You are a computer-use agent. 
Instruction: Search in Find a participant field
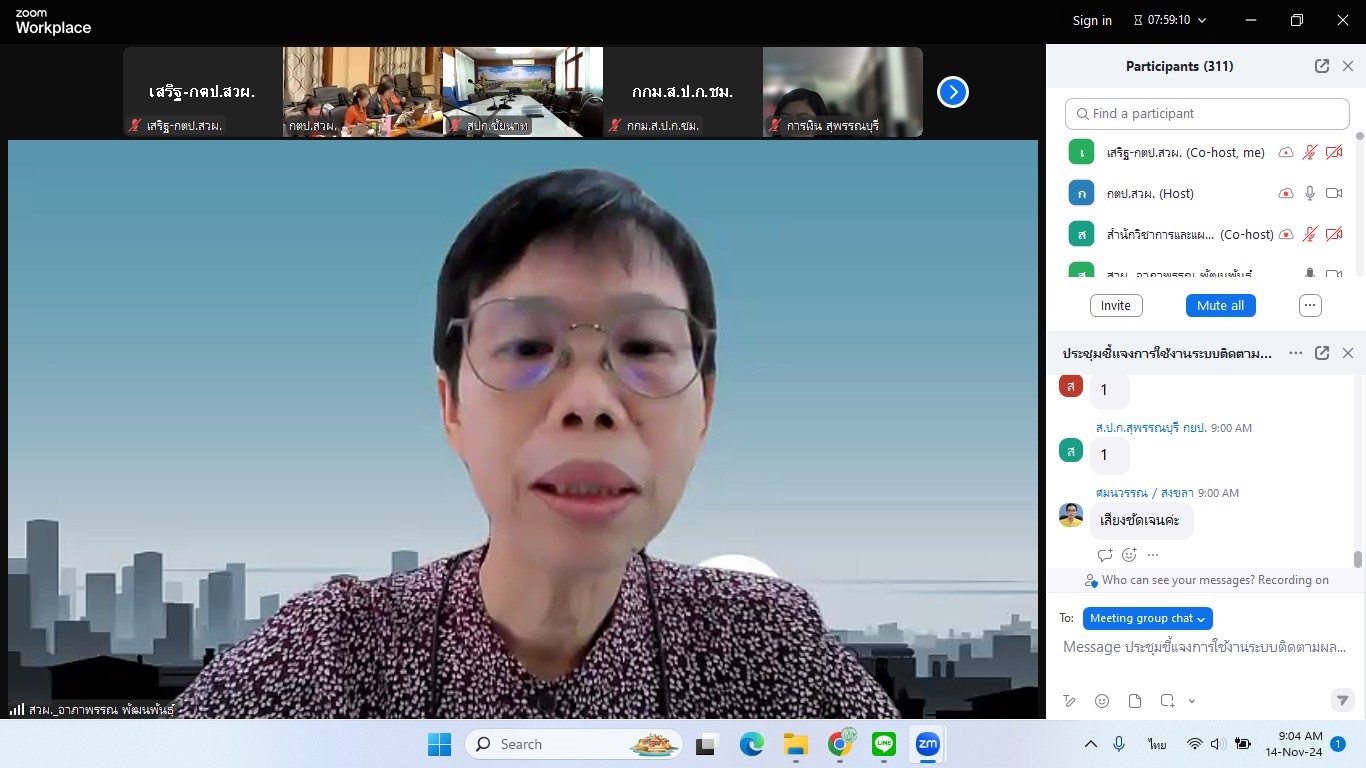pos(1207,113)
